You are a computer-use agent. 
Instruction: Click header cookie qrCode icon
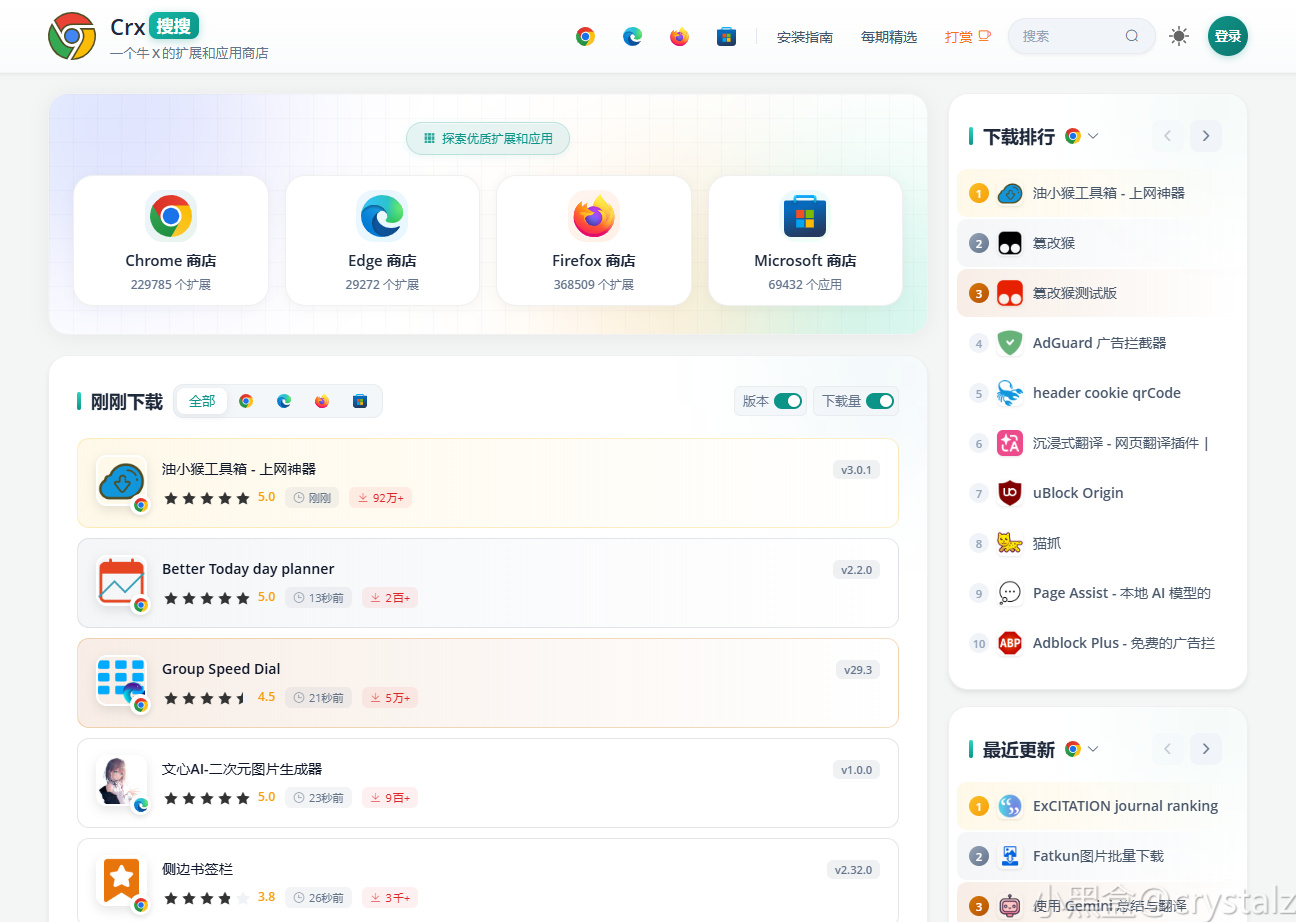click(x=1010, y=393)
